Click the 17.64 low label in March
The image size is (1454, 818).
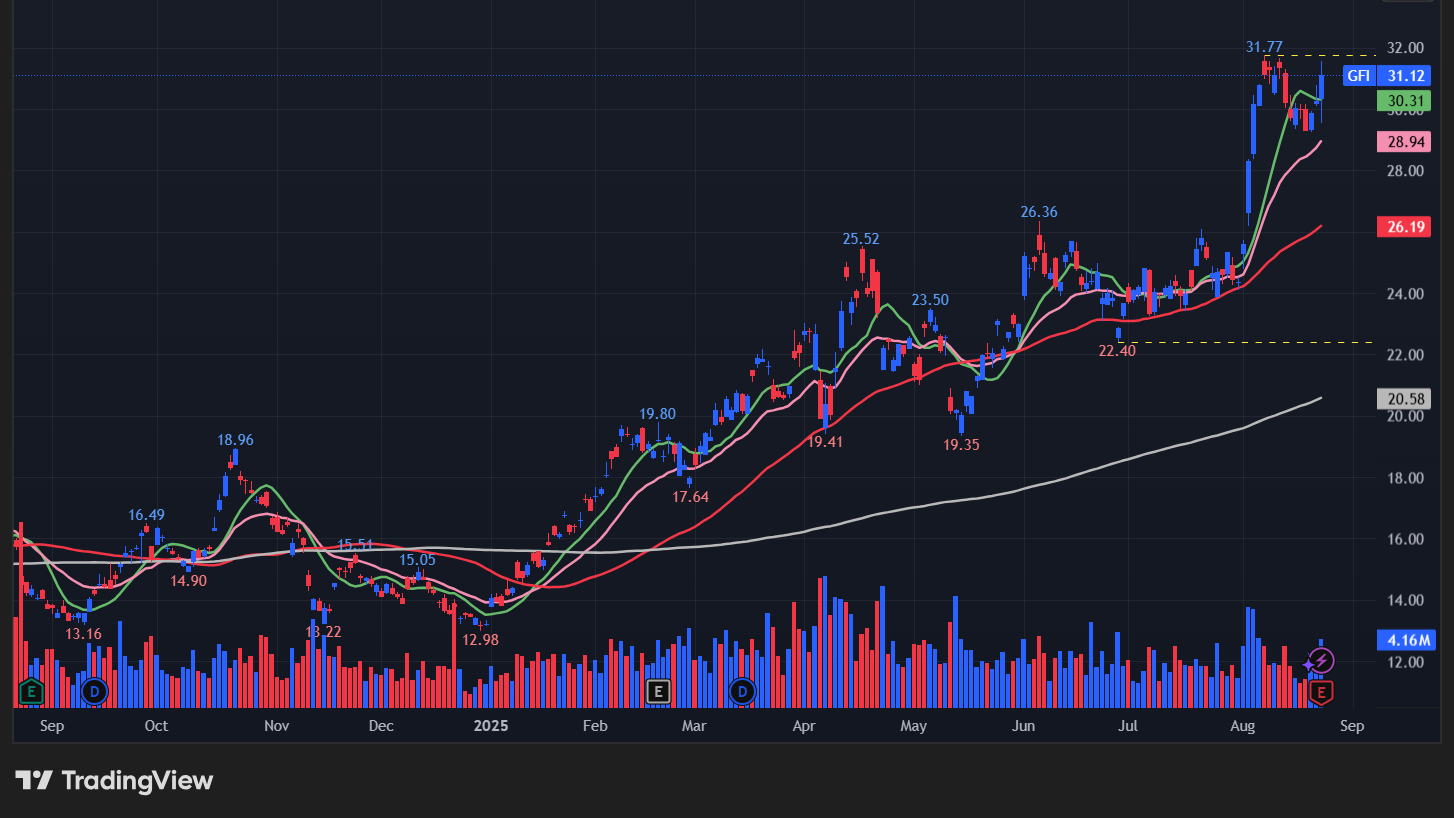coord(690,497)
